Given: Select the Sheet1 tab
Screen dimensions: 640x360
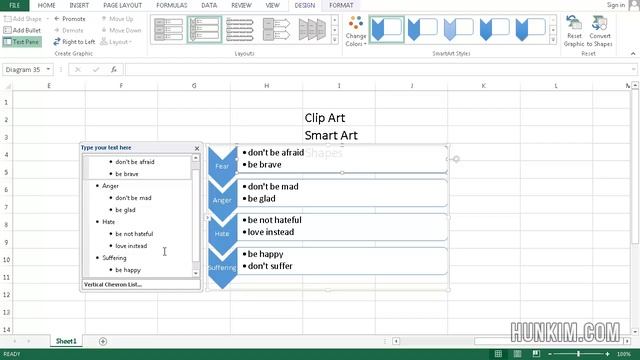Looking at the screenshot, I should click(66, 341).
